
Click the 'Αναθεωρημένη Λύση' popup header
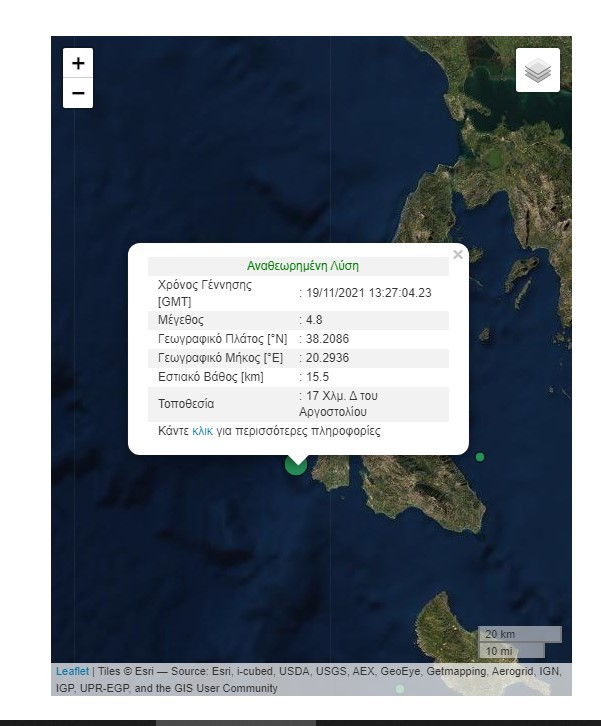(302, 266)
